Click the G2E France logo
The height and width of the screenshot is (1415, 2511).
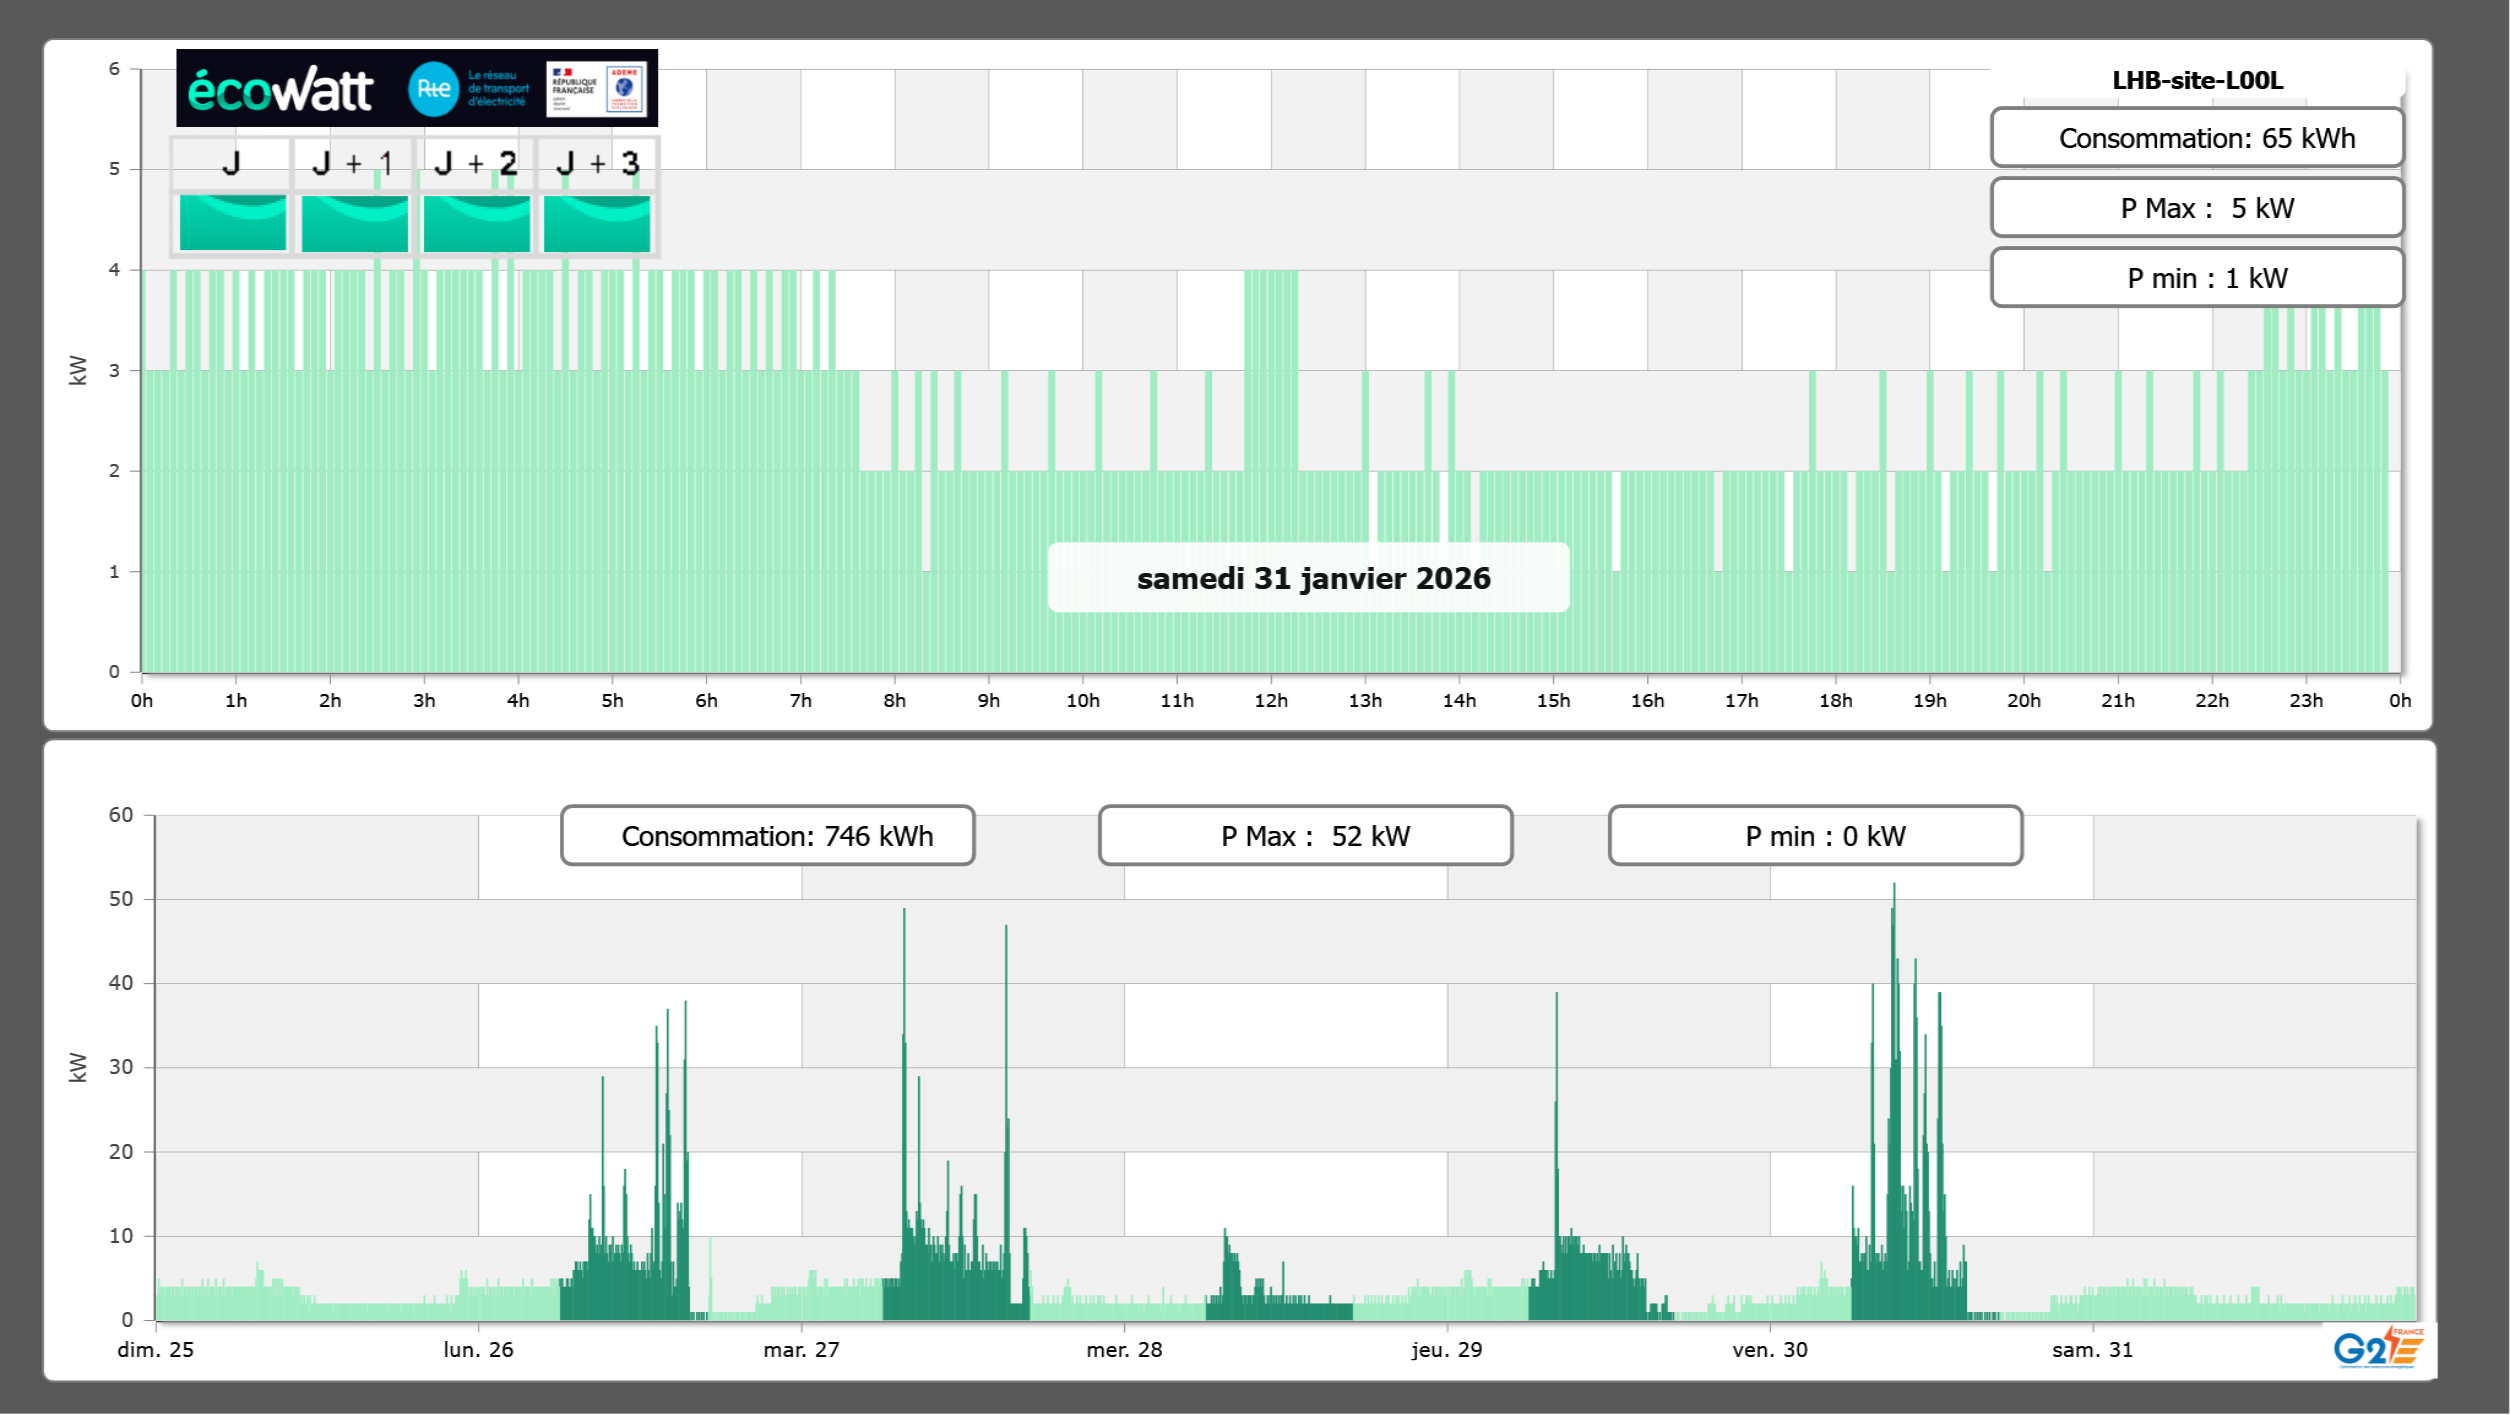(x=2377, y=1347)
